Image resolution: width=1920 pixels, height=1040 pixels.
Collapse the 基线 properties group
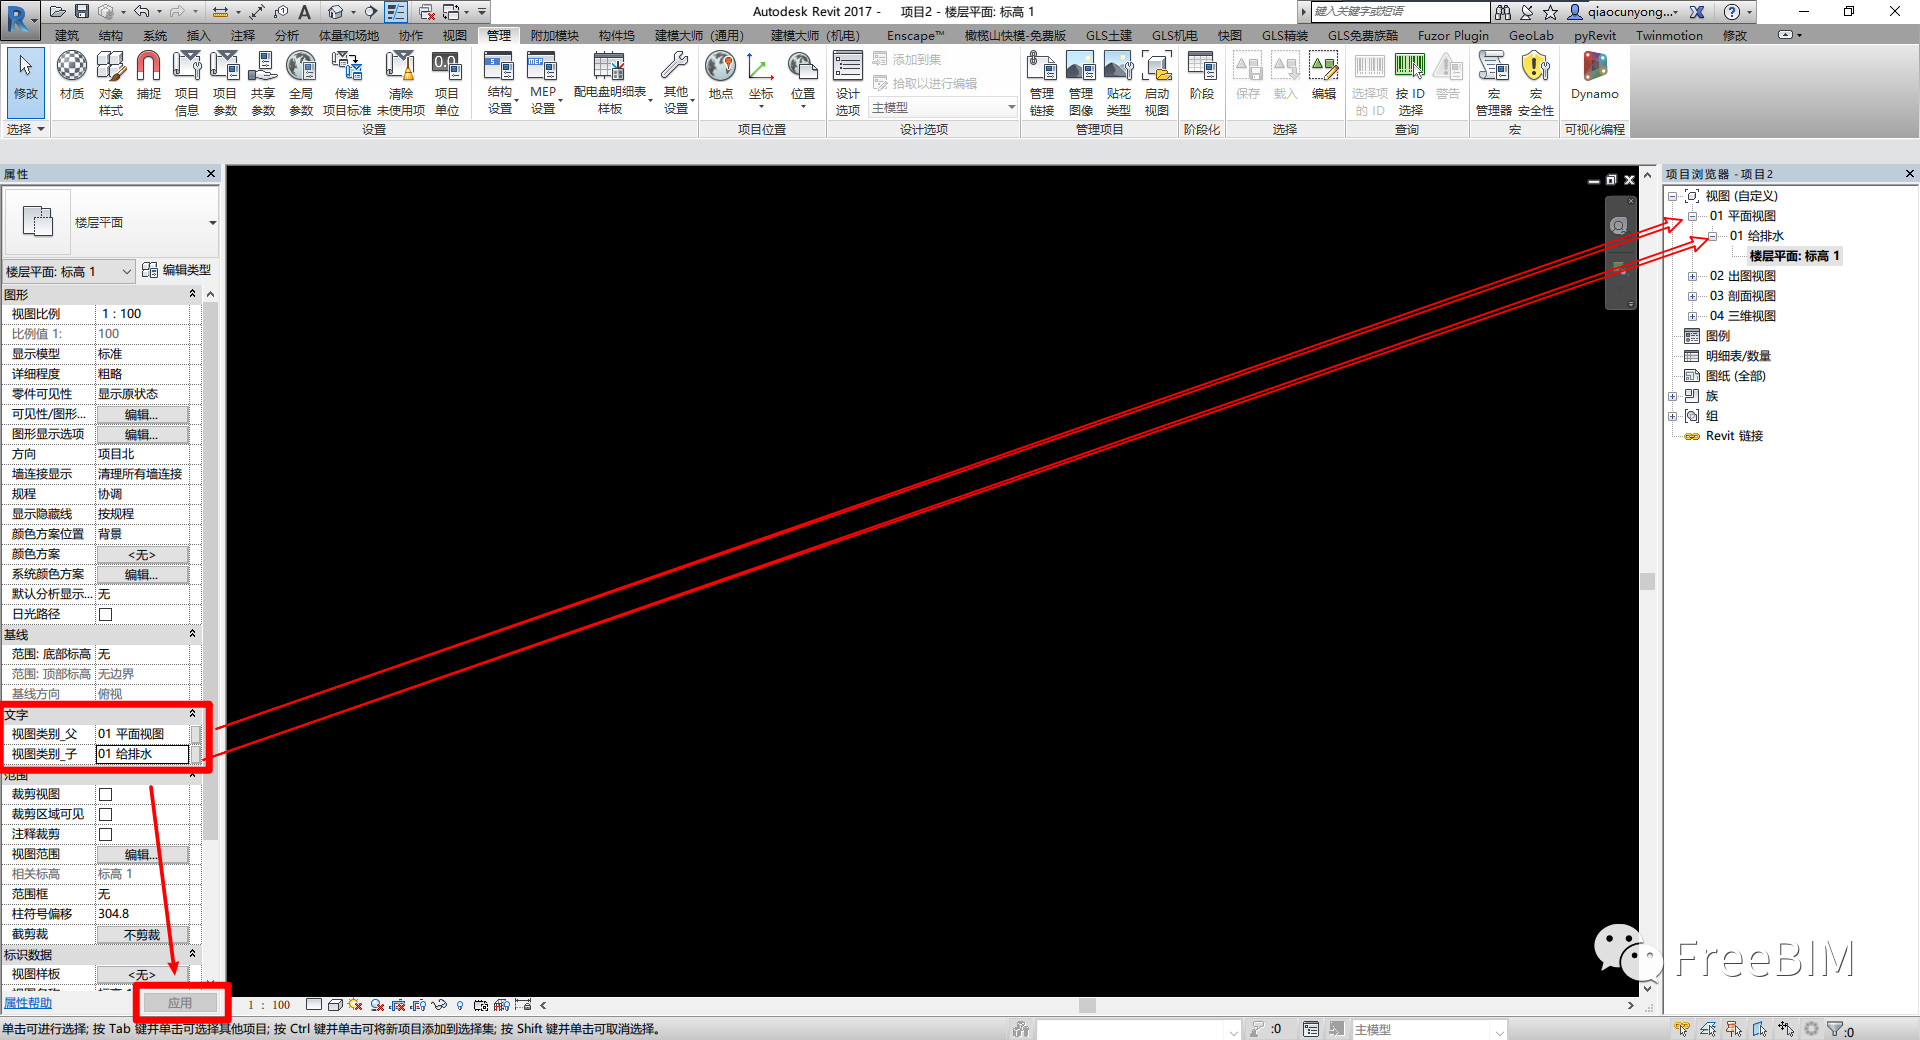(193, 634)
